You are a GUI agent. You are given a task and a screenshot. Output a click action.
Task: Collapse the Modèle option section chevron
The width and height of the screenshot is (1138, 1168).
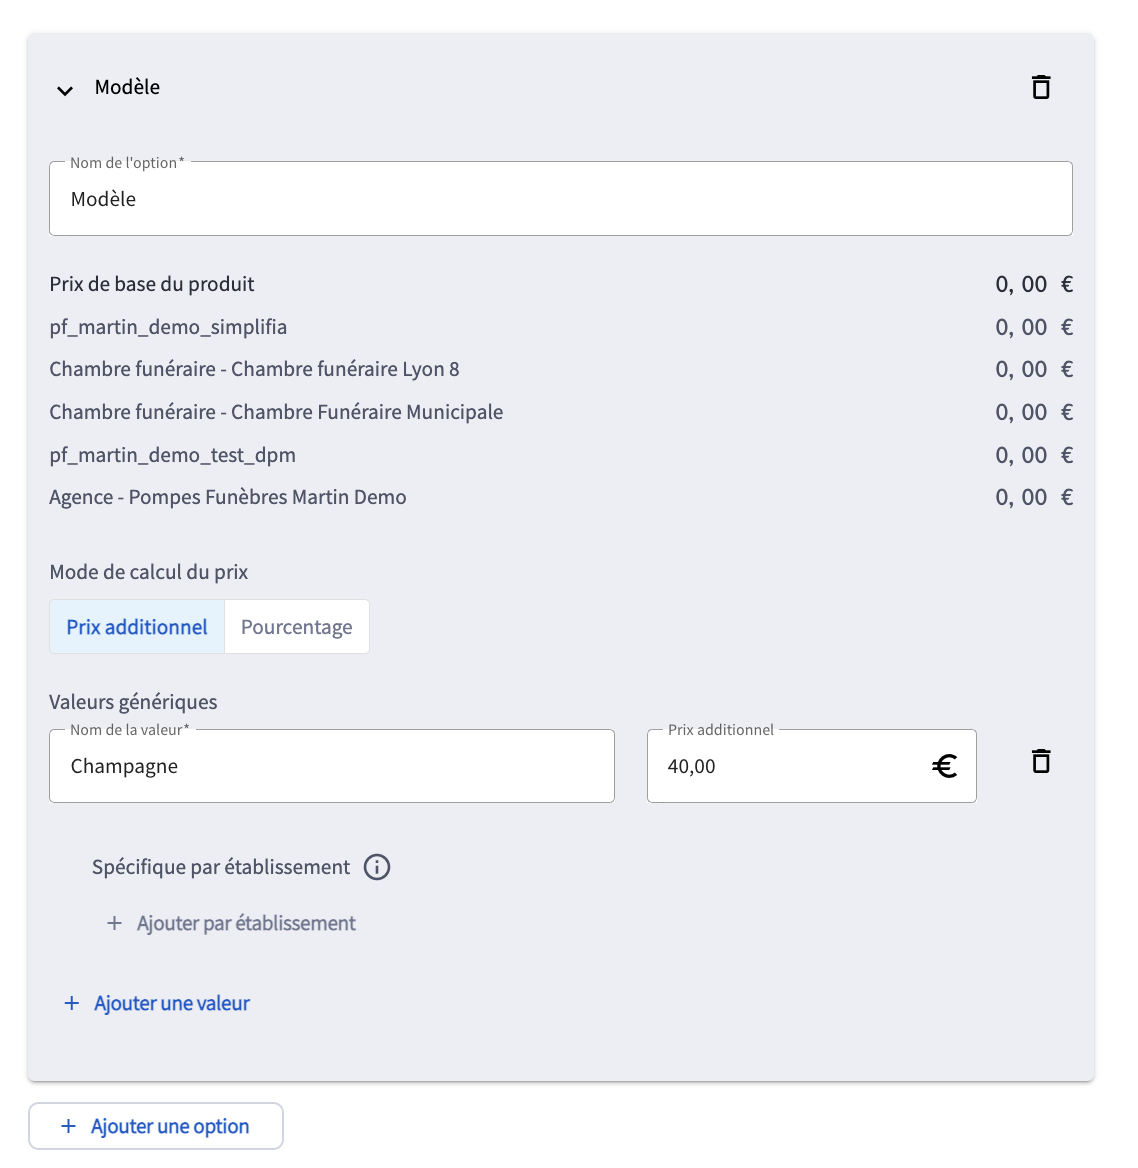pyautogui.click(x=65, y=91)
